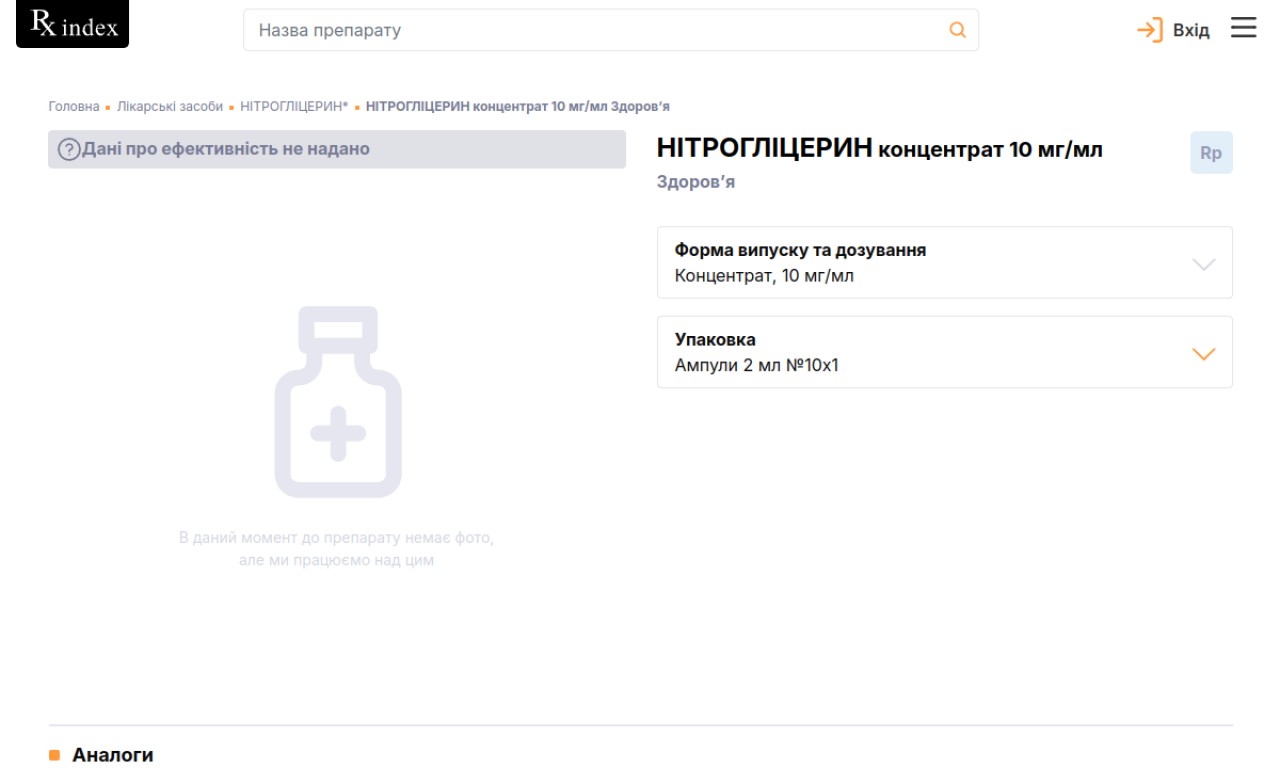This screenshot has width=1280, height=768.
Task: Open the hamburger menu
Action: 1243,28
